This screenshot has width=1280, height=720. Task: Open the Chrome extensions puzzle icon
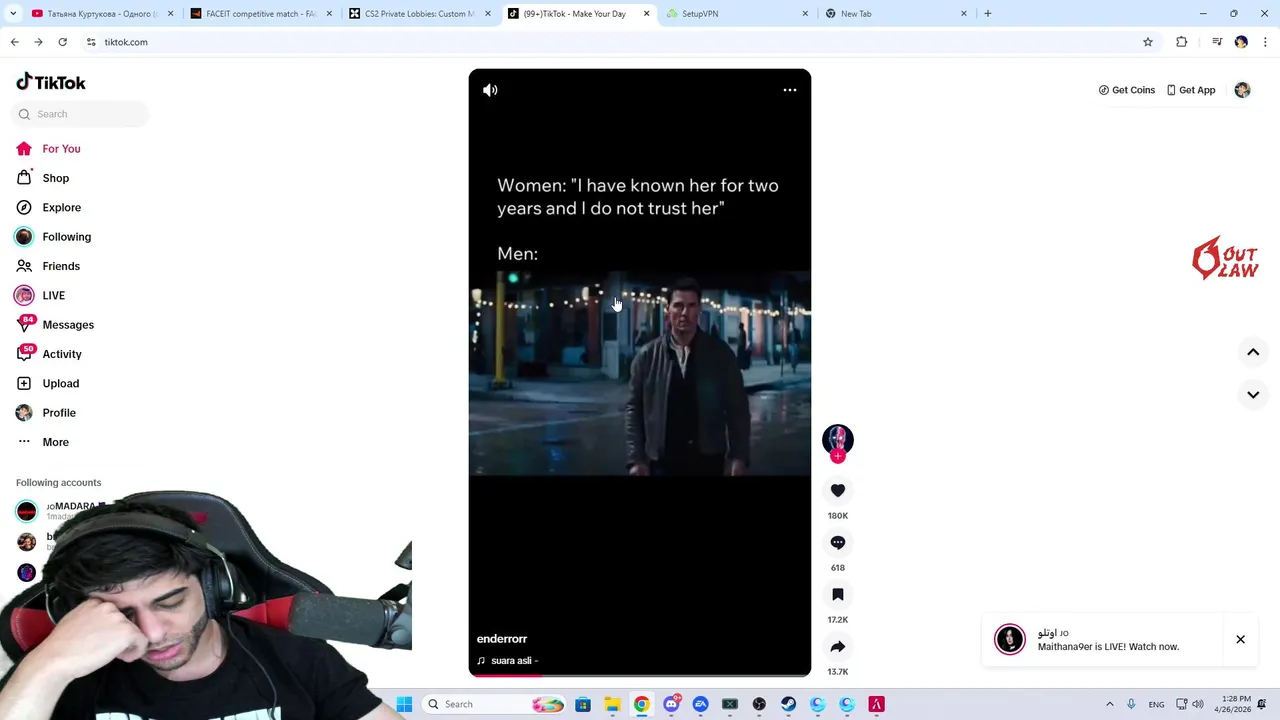point(1182,42)
